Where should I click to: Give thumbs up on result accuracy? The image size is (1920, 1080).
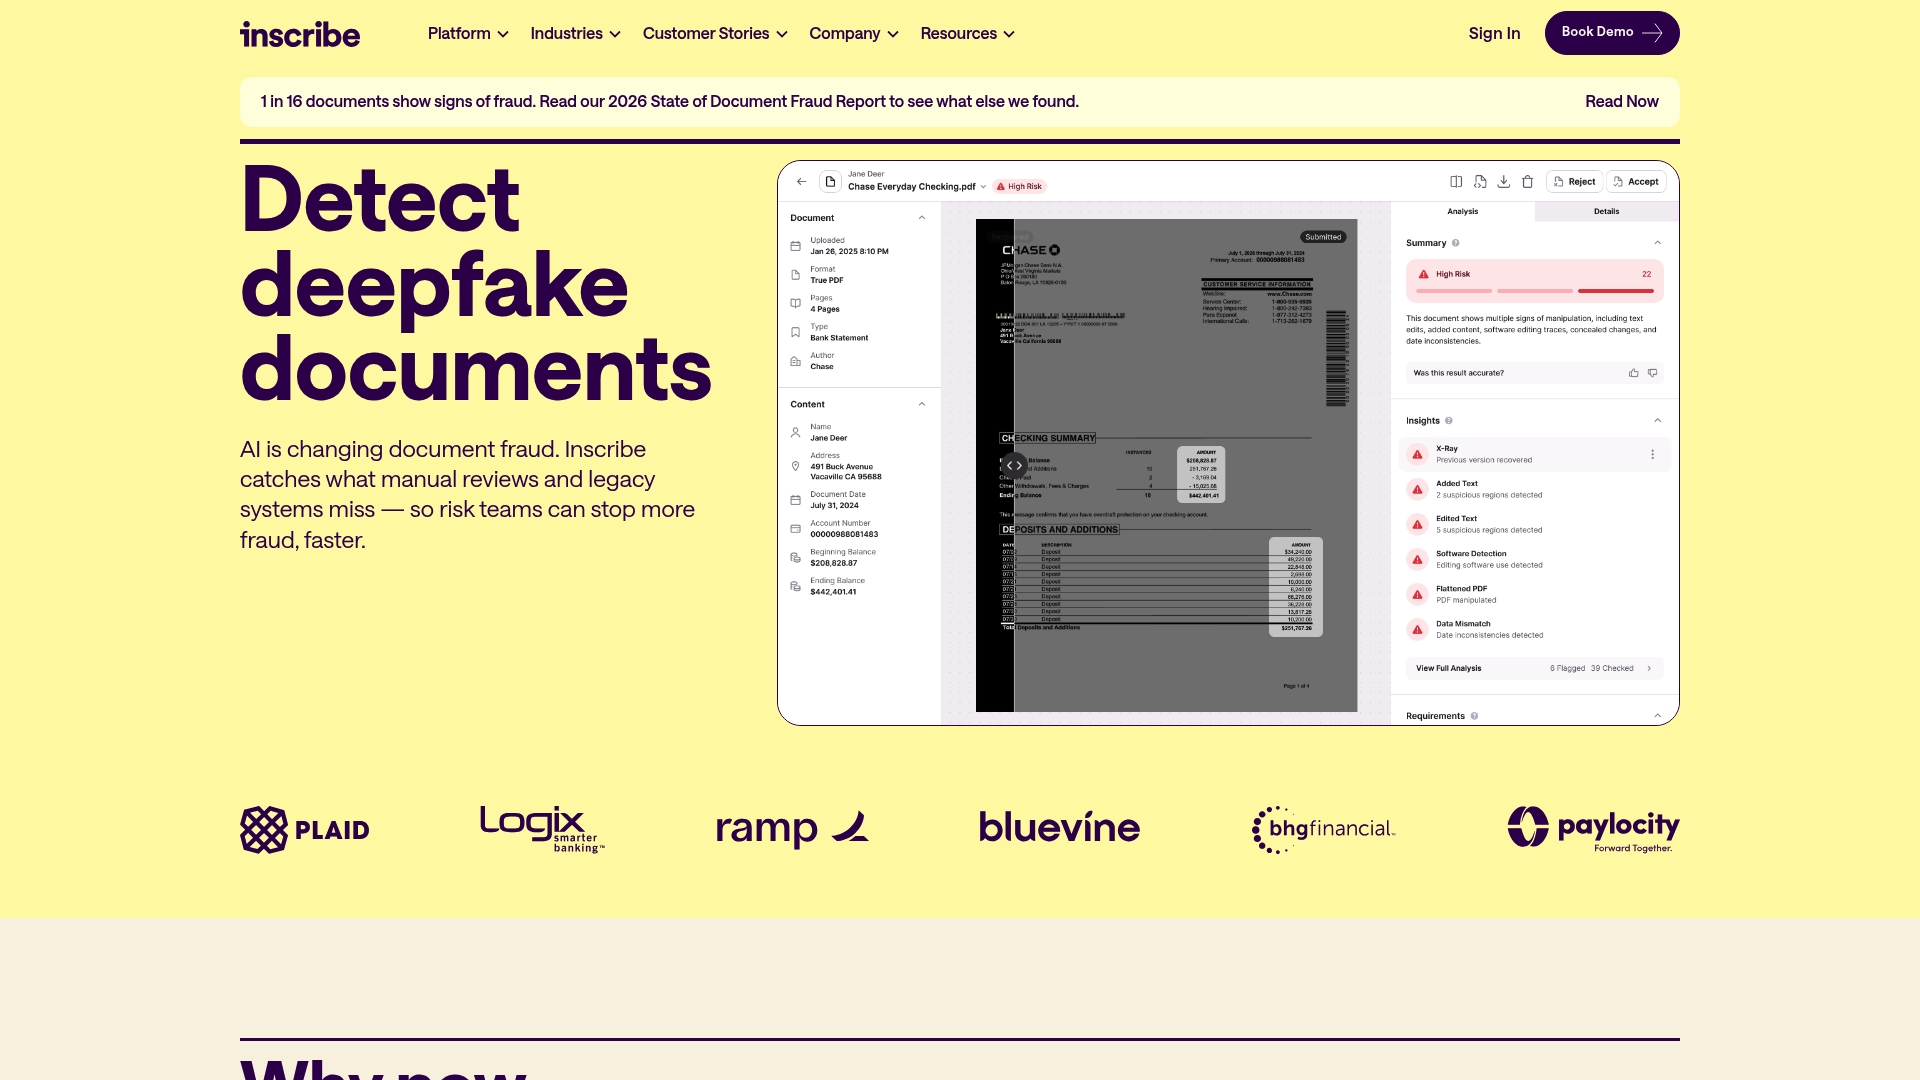click(1633, 372)
